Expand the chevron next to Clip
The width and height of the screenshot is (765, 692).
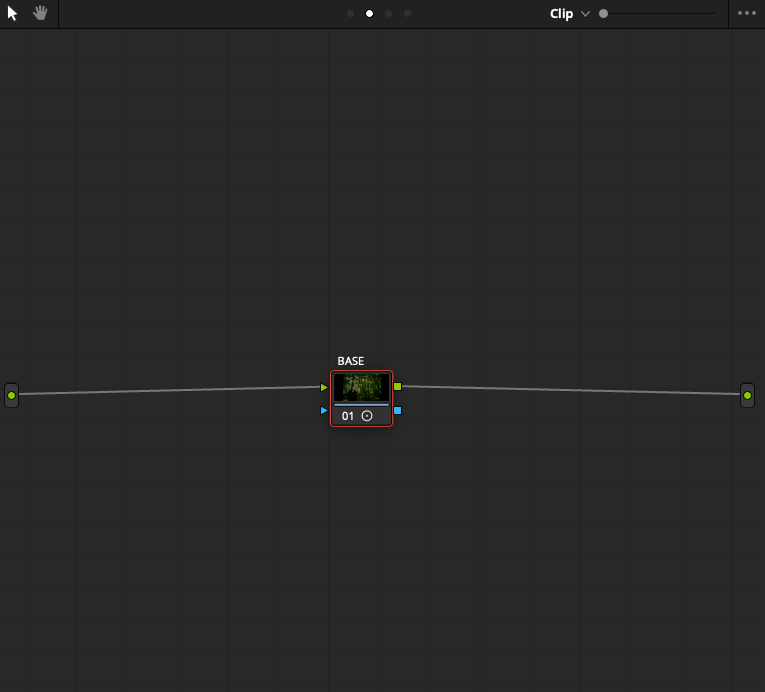pyautogui.click(x=585, y=14)
